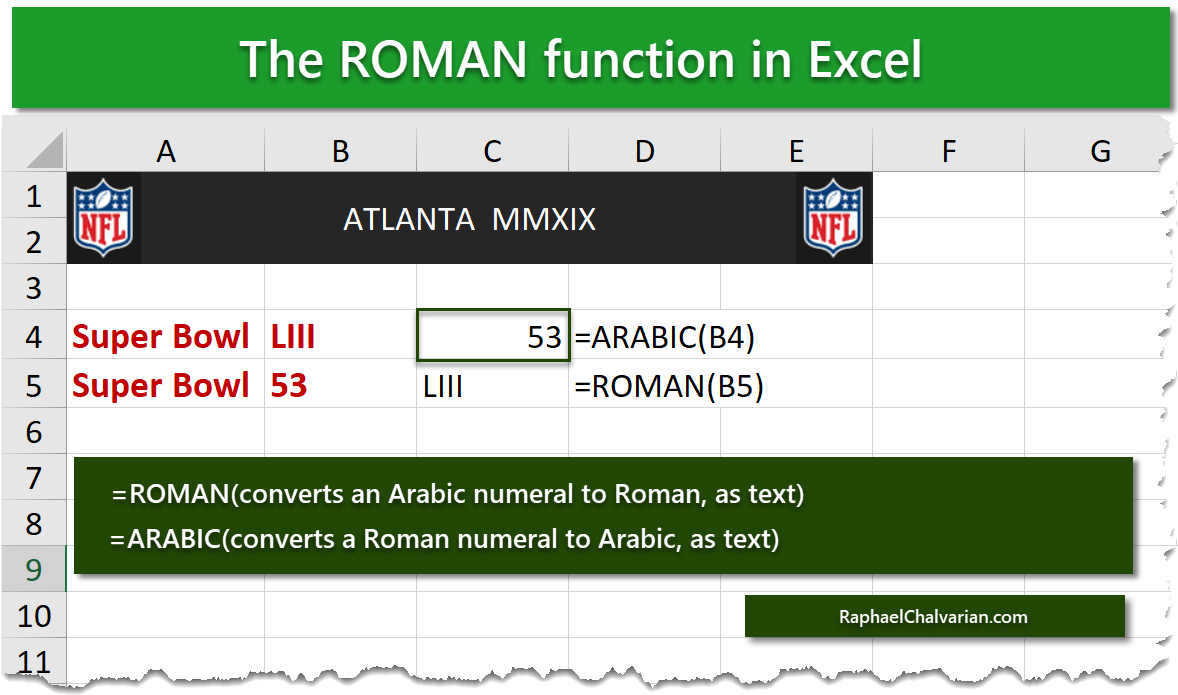The width and height of the screenshot is (1178, 695).
Task: Select the ATLANTA MMXIX banner
Action: click(x=470, y=217)
